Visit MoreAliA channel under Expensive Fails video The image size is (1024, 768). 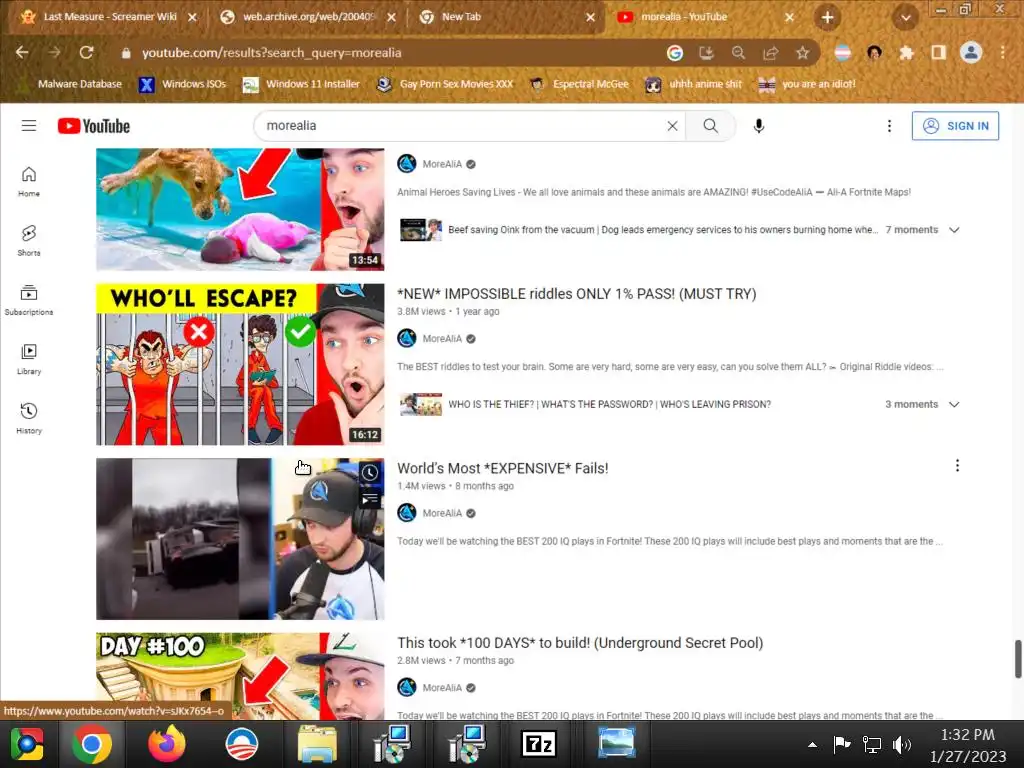[441, 513]
